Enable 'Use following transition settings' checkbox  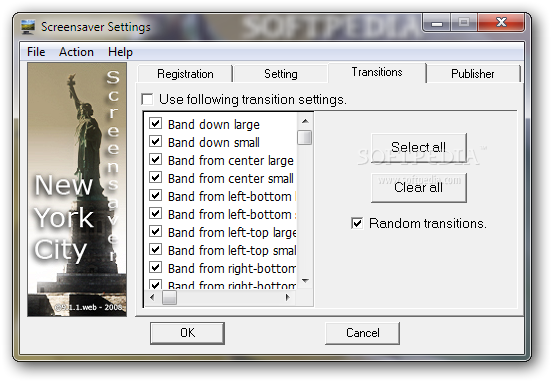(x=147, y=99)
